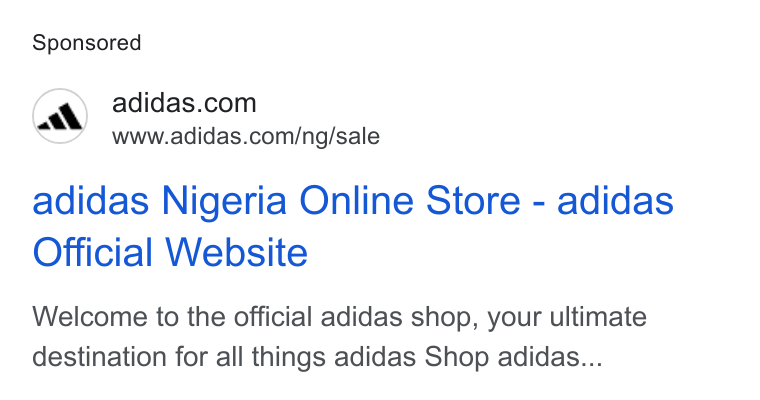760x400 pixels.
Task: Click the adidas three-stripes logo icon
Action: [60, 117]
